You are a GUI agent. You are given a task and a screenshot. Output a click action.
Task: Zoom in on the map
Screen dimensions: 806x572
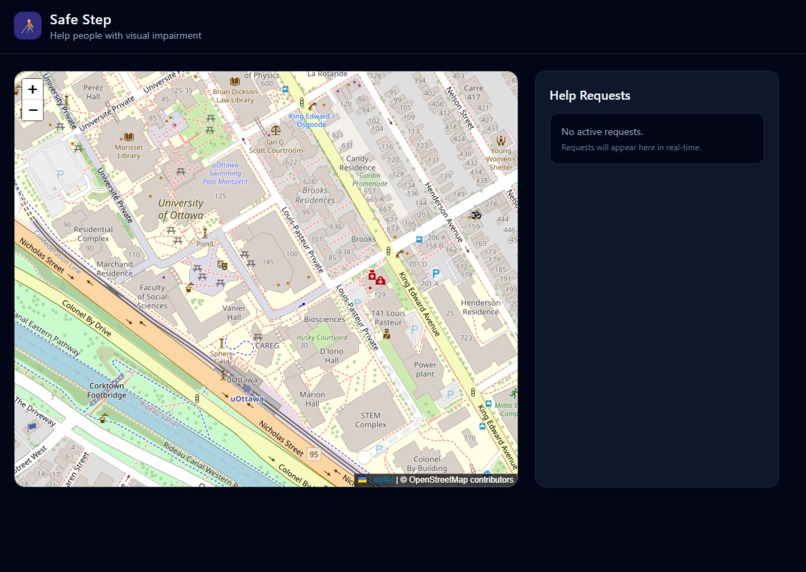coord(32,89)
